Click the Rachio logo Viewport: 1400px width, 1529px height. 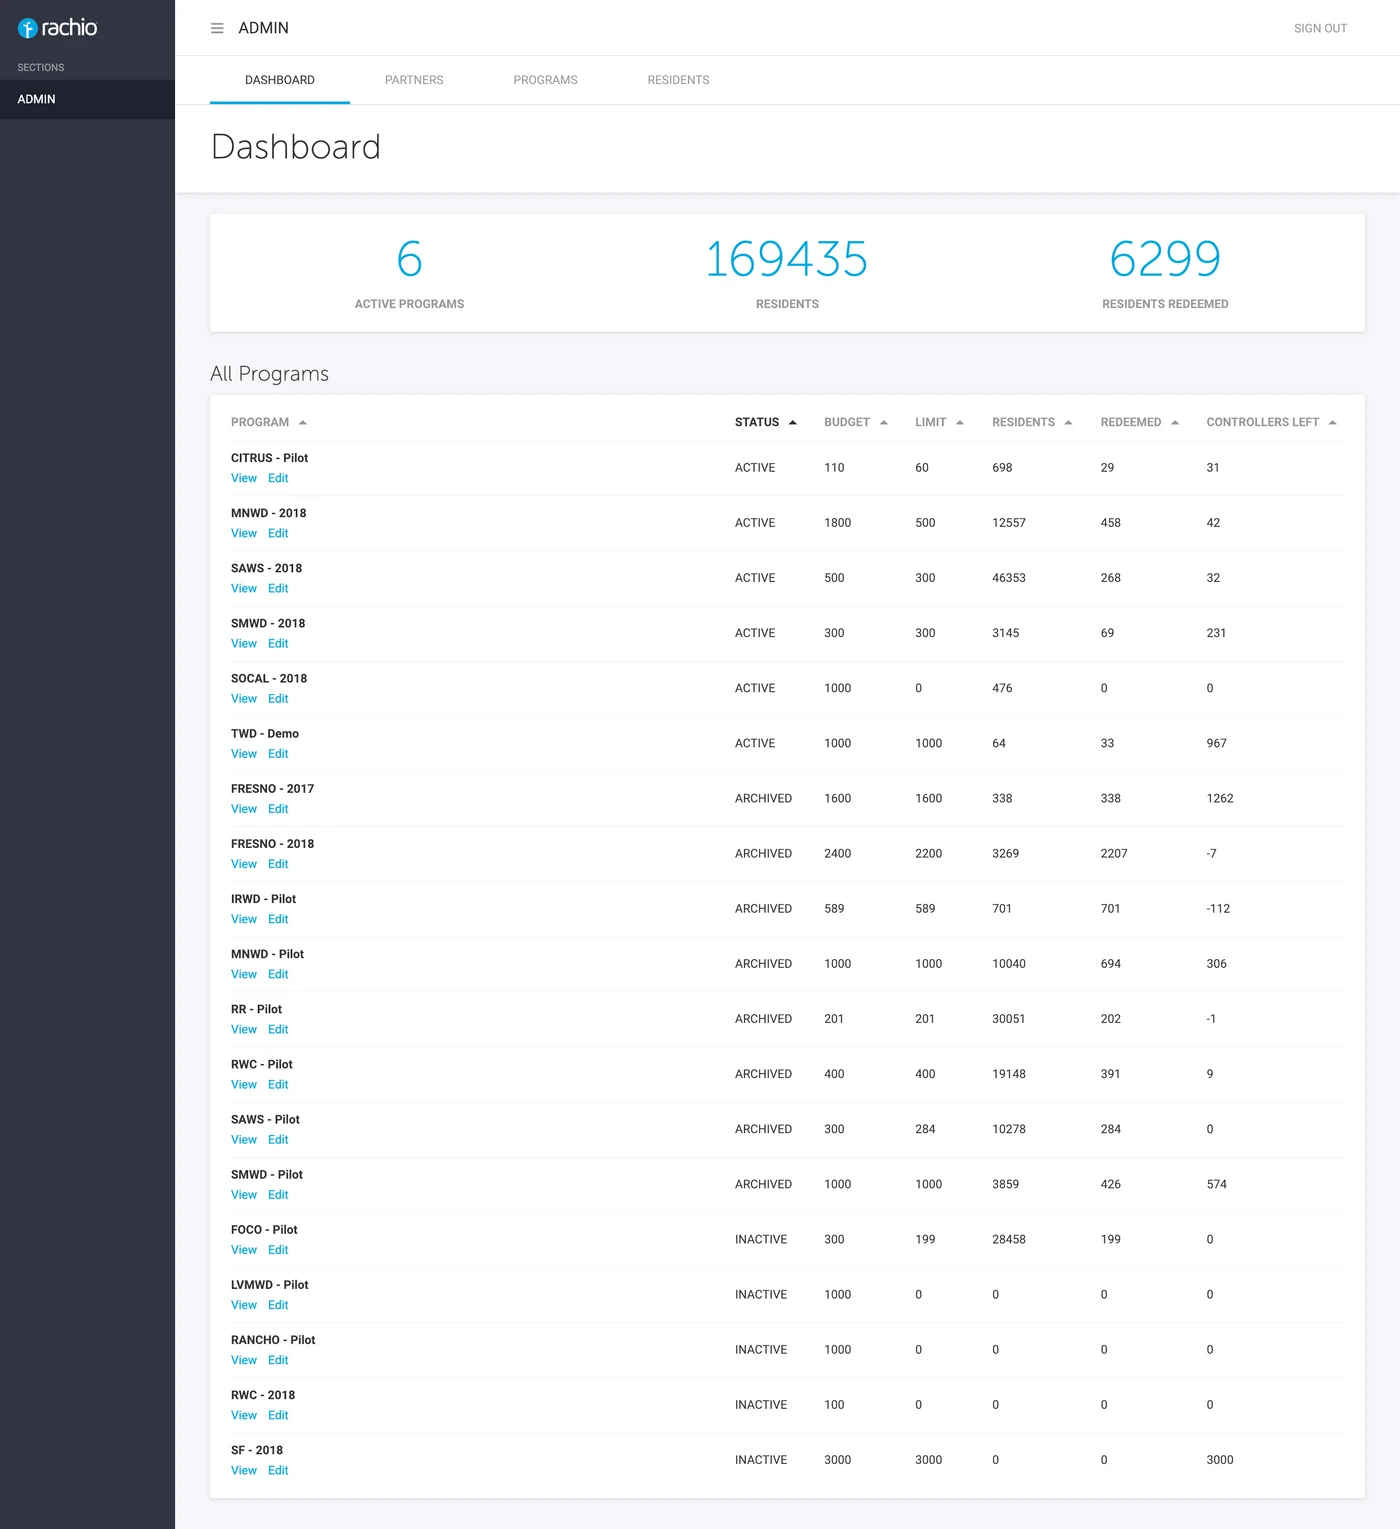tap(58, 28)
